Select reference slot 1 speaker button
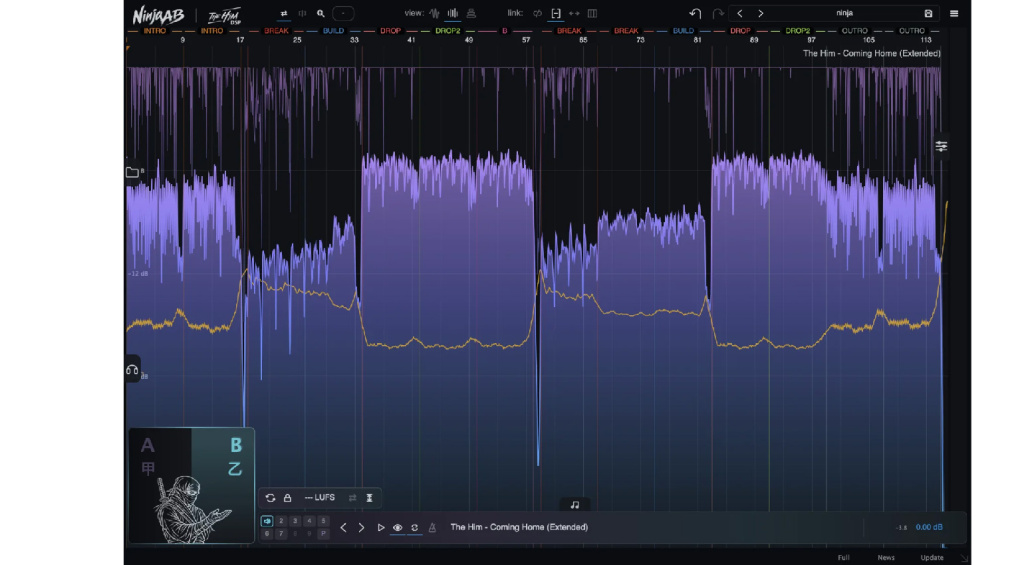The image size is (1024, 565). pos(267,521)
